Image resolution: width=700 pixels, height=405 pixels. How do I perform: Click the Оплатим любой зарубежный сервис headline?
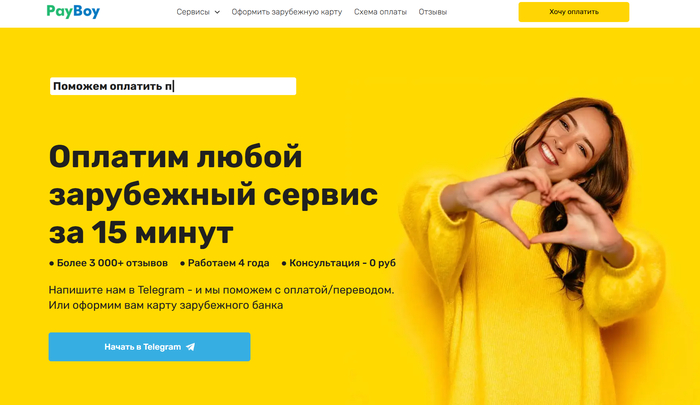213,175
